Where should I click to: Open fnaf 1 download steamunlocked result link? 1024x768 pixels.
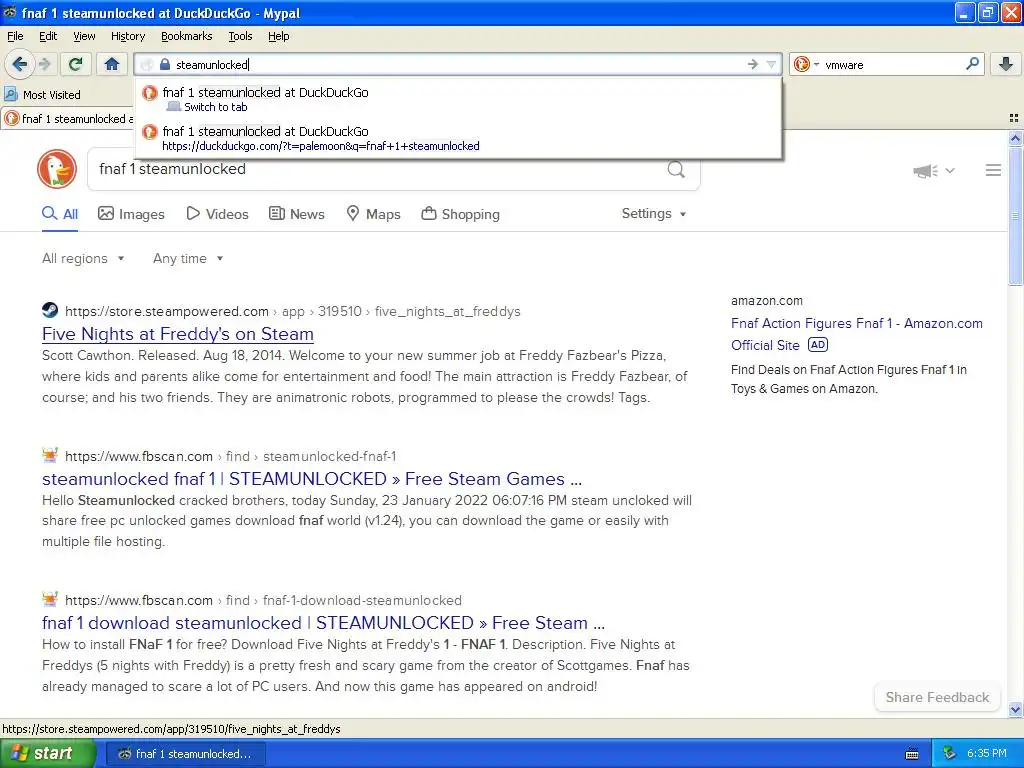[x=323, y=623]
